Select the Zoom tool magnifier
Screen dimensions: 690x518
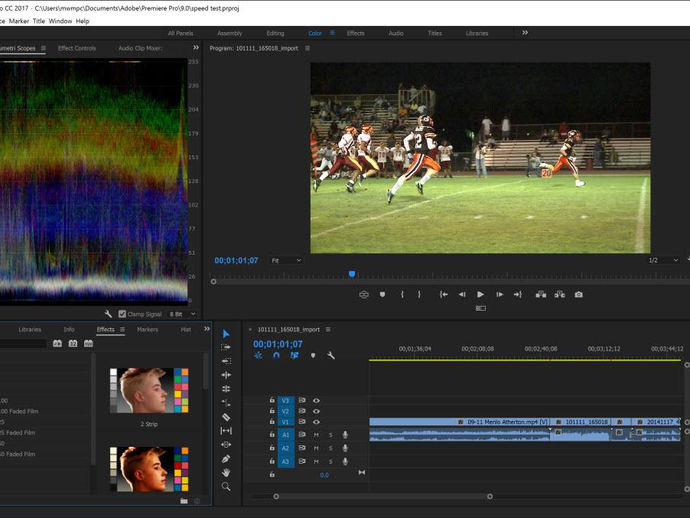(x=226, y=486)
